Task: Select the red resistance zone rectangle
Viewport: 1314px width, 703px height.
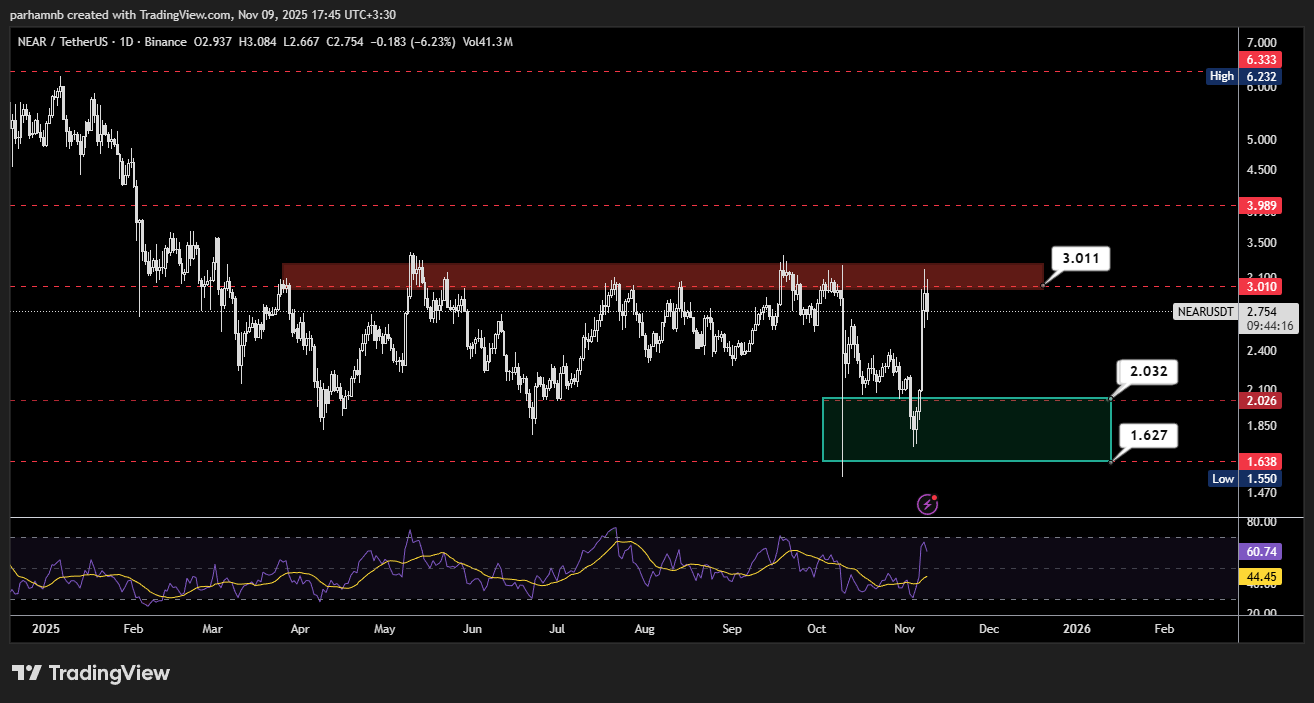Action: click(x=660, y=275)
